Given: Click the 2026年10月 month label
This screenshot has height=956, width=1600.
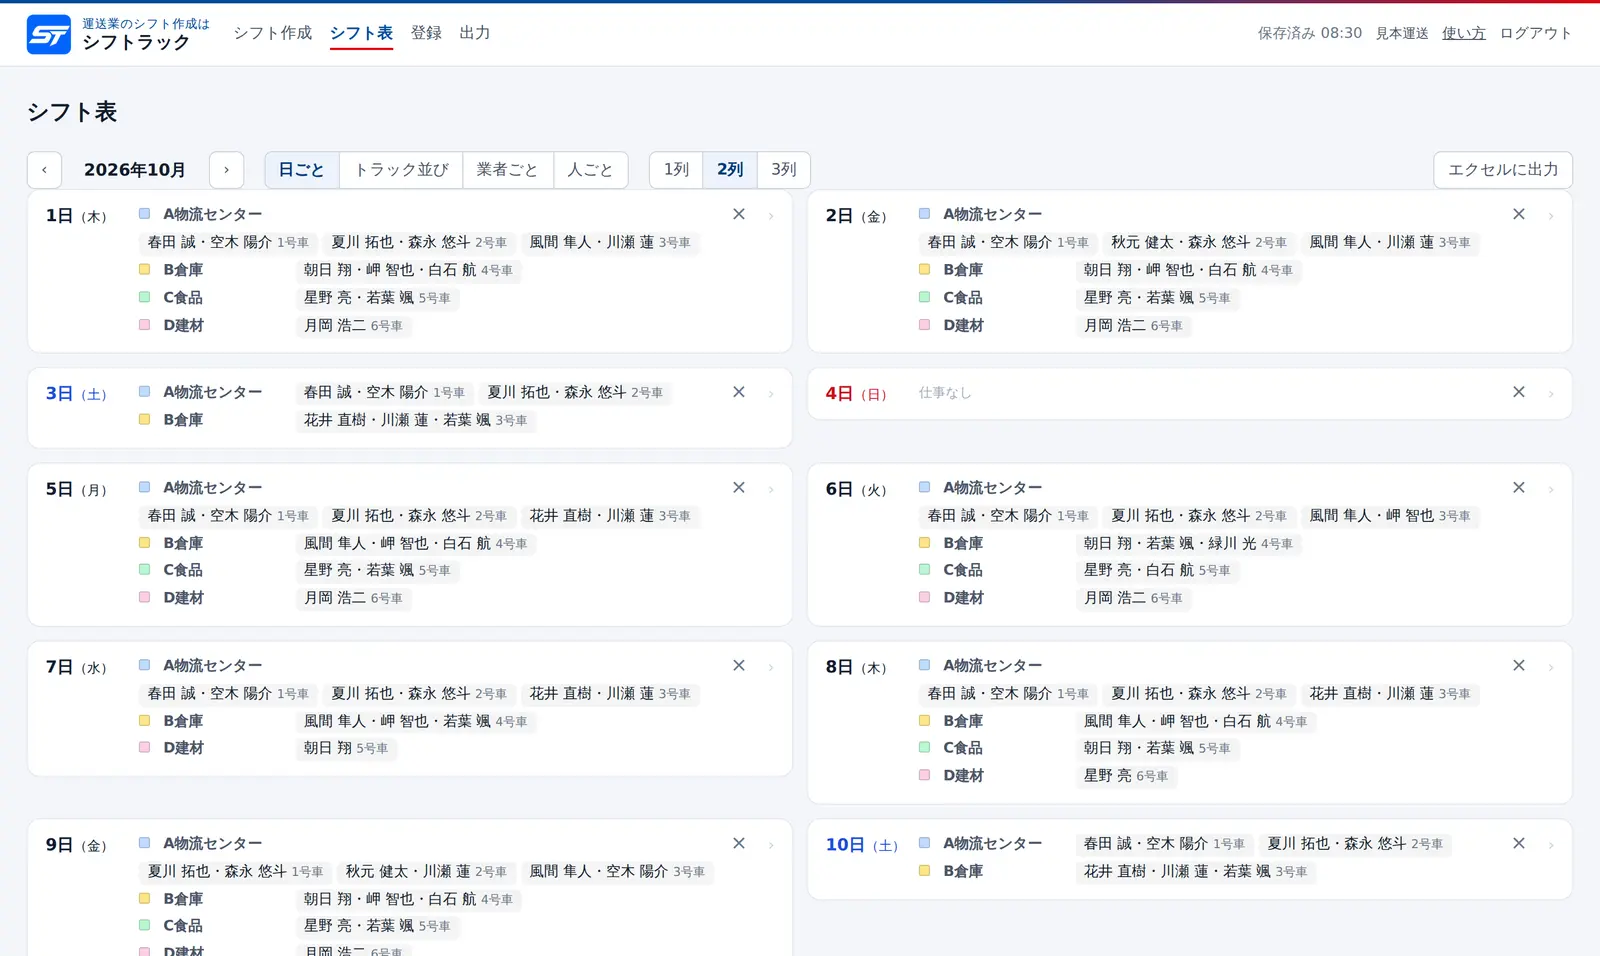Looking at the screenshot, I should 135,170.
